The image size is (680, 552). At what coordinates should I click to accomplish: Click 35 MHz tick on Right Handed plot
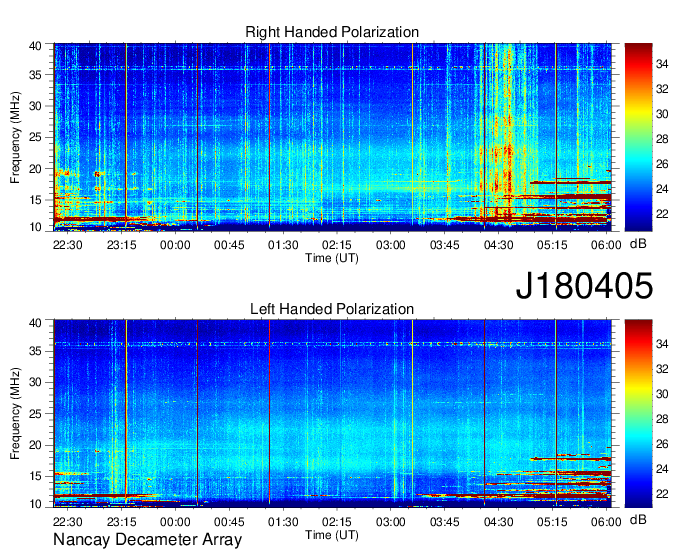pos(35,75)
